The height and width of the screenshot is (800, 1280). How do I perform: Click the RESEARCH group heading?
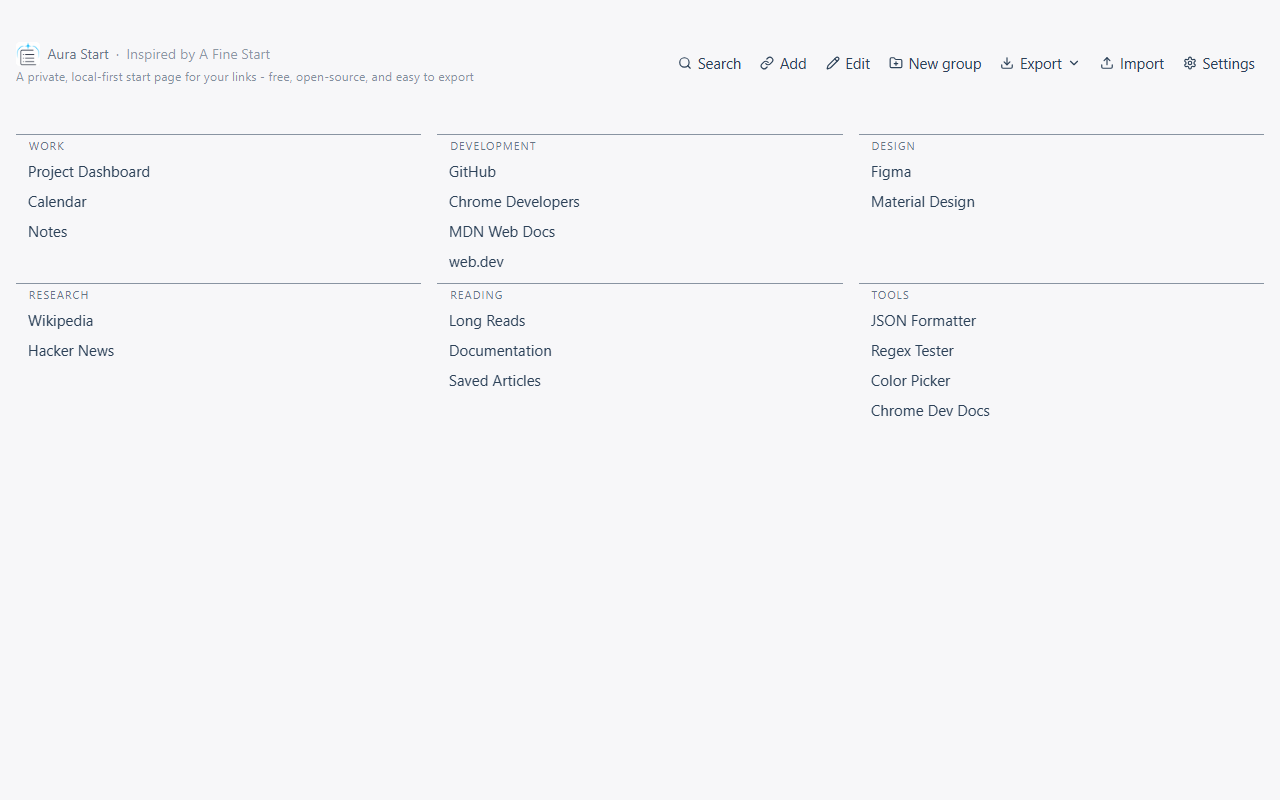point(59,295)
